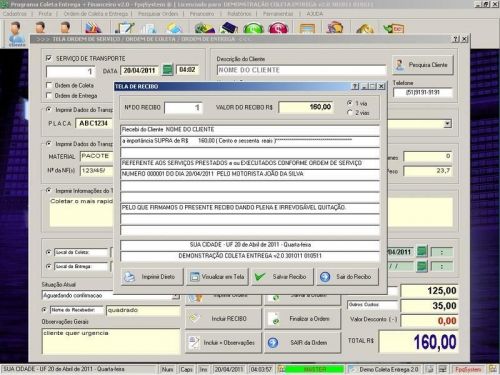Click the computer icon in the status bar
Image resolution: width=500 pixels, height=375 pixels.
(443, 369)
